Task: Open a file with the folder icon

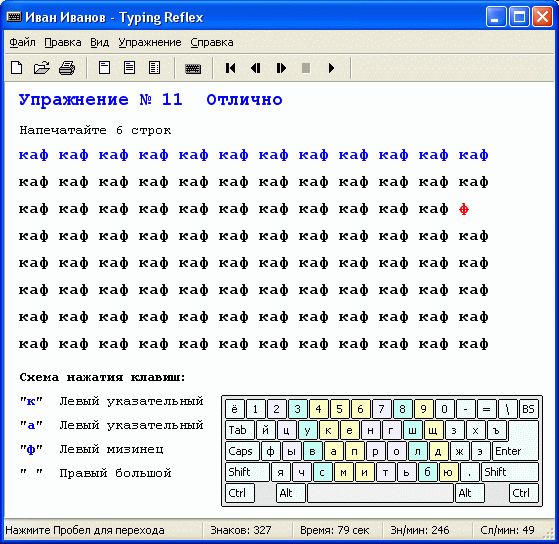Action: click(x=41, y=68)
